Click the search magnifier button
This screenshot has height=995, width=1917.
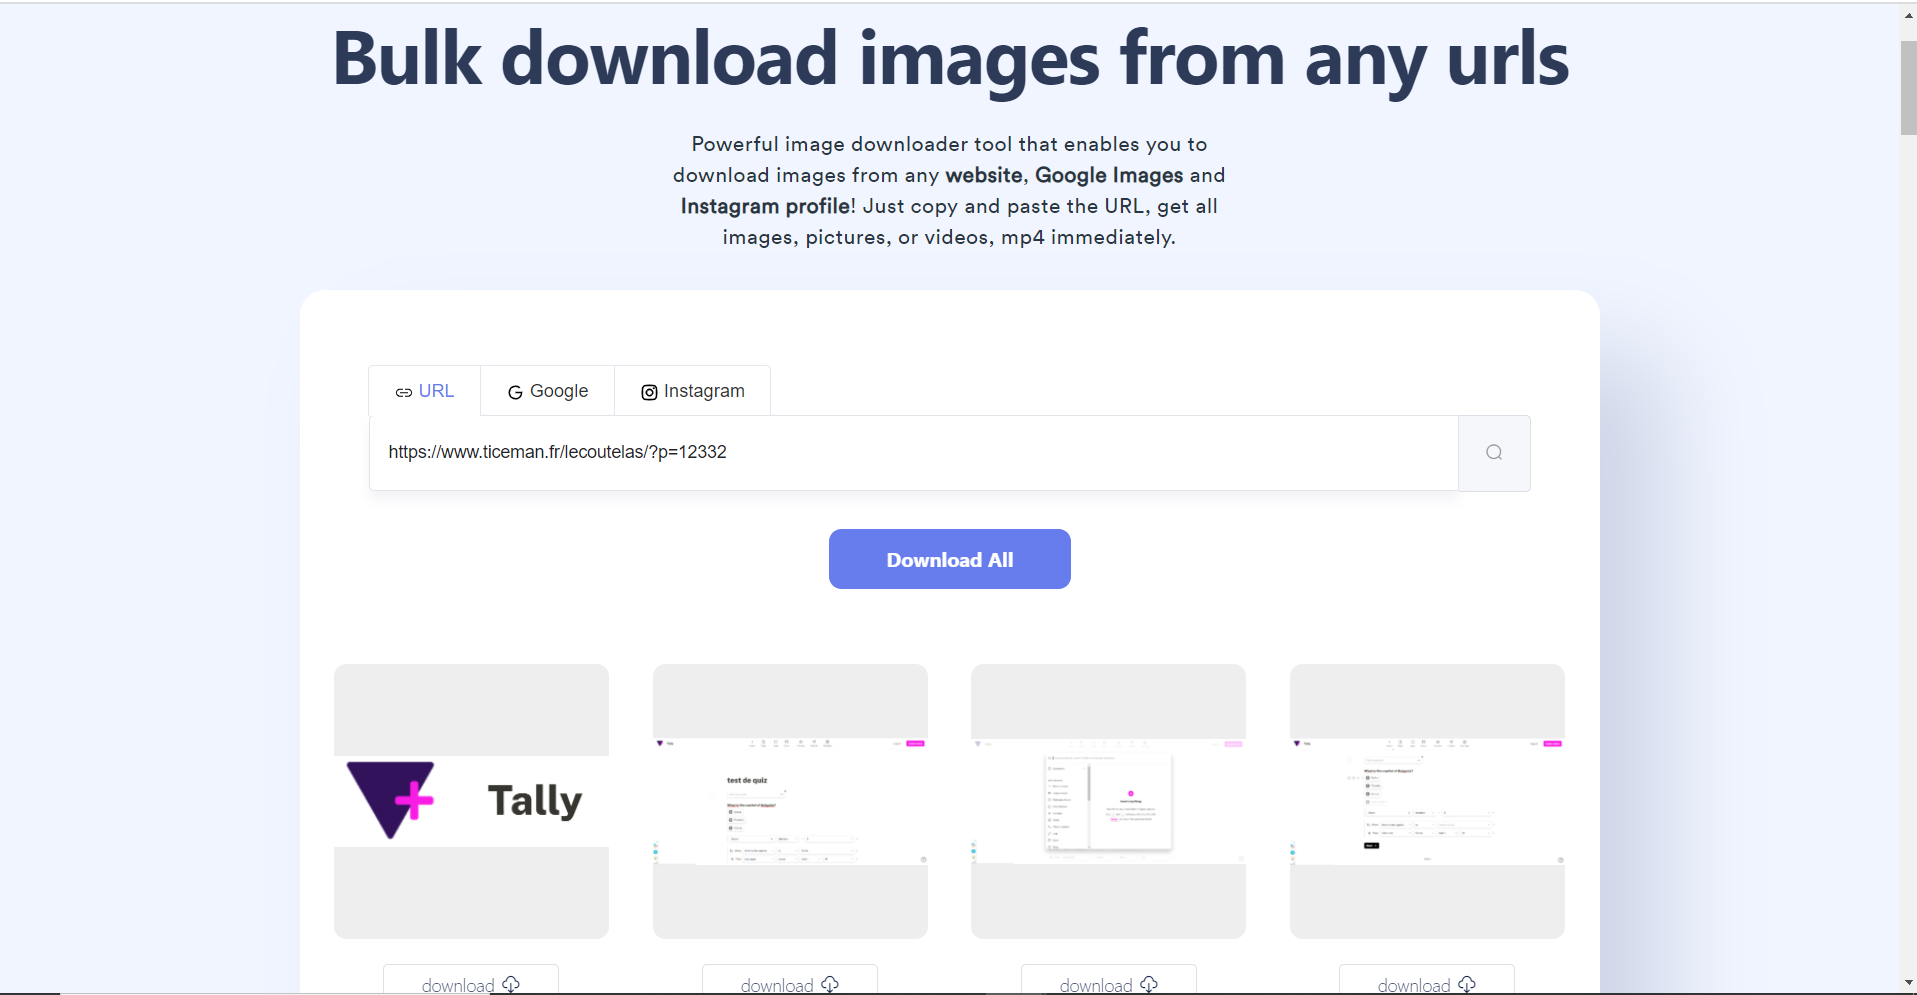coord(1494,453)
